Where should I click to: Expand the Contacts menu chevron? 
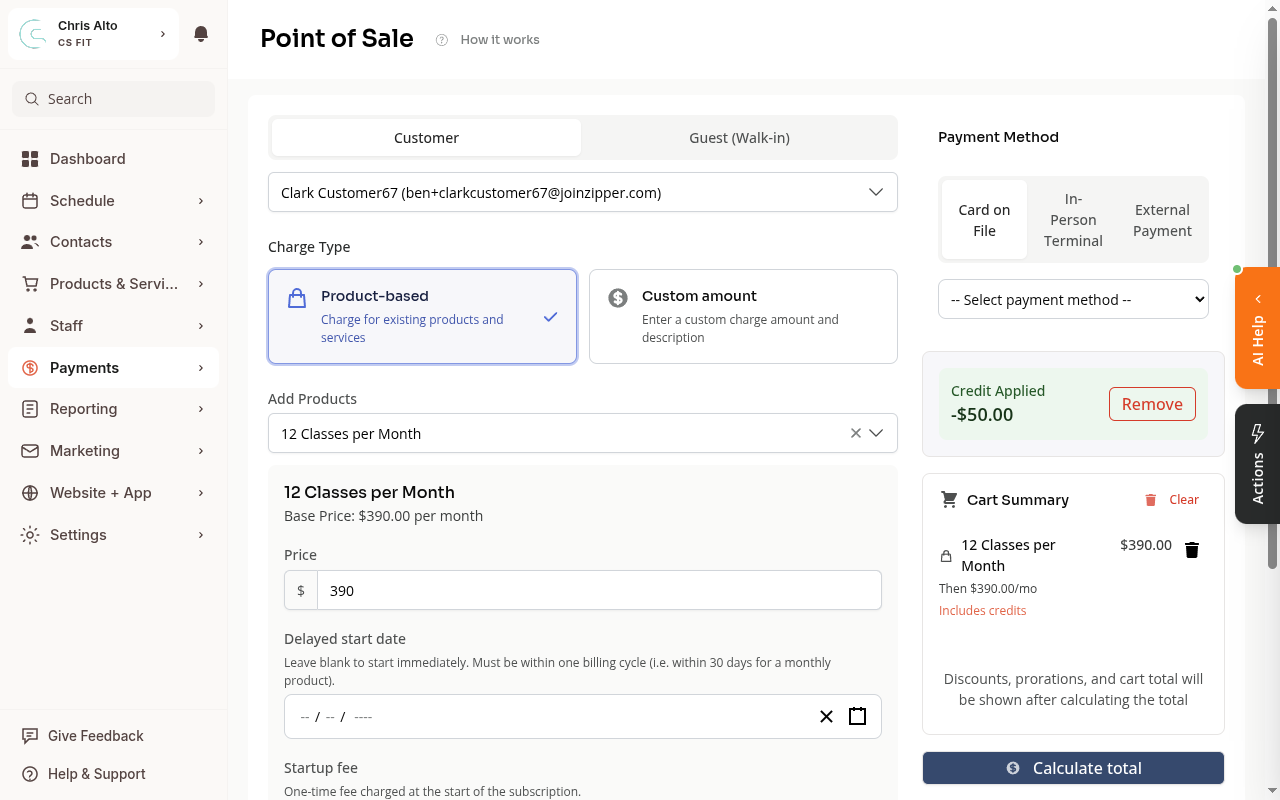point(201,242)
